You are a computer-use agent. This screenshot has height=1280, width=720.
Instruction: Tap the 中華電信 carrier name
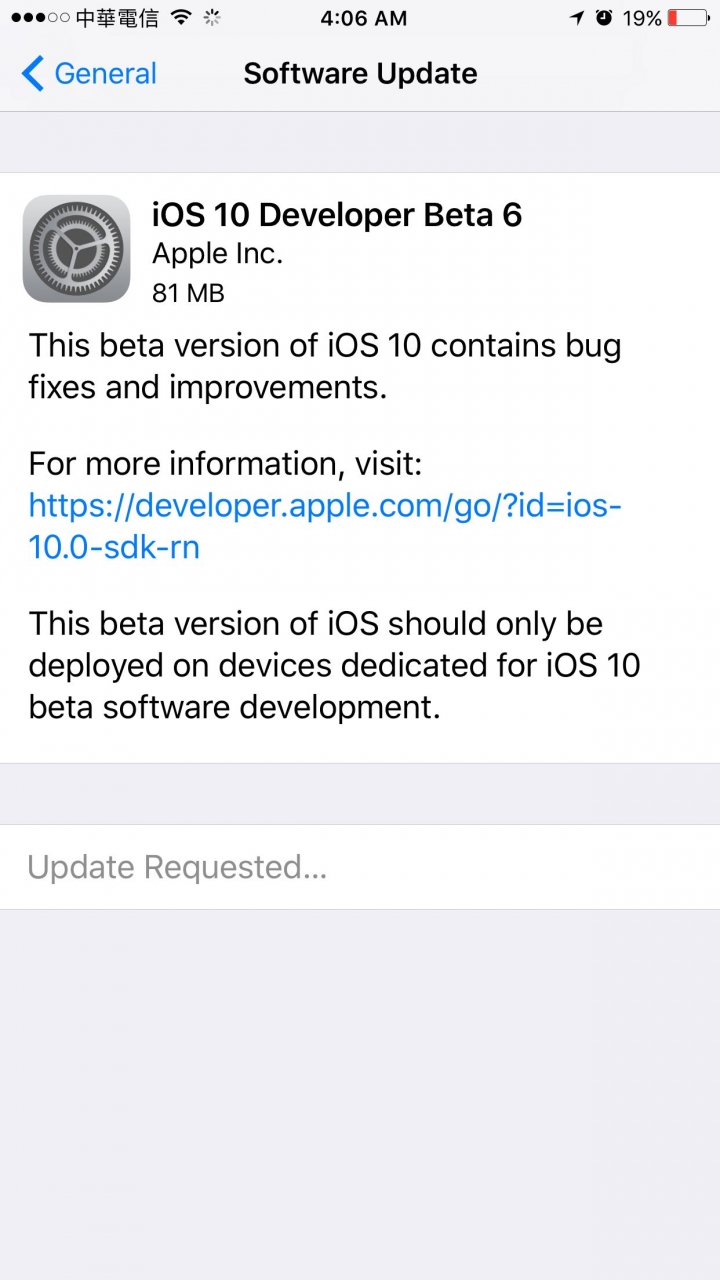point(117,18)
